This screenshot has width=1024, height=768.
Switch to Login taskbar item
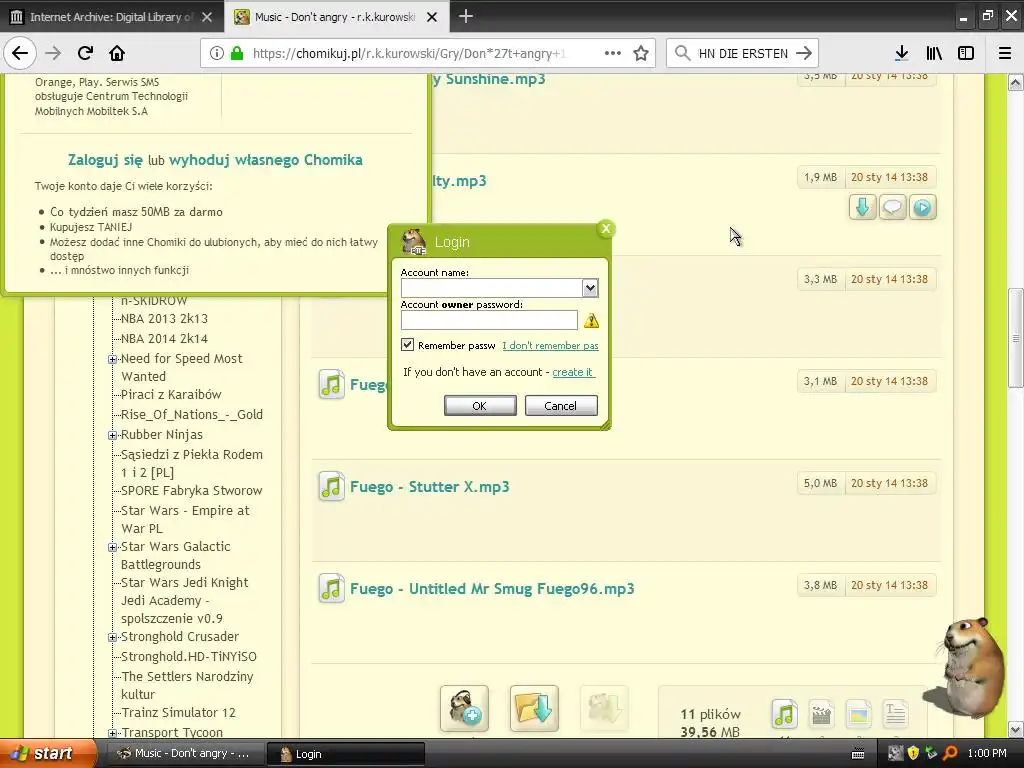(x=346, y=754)
